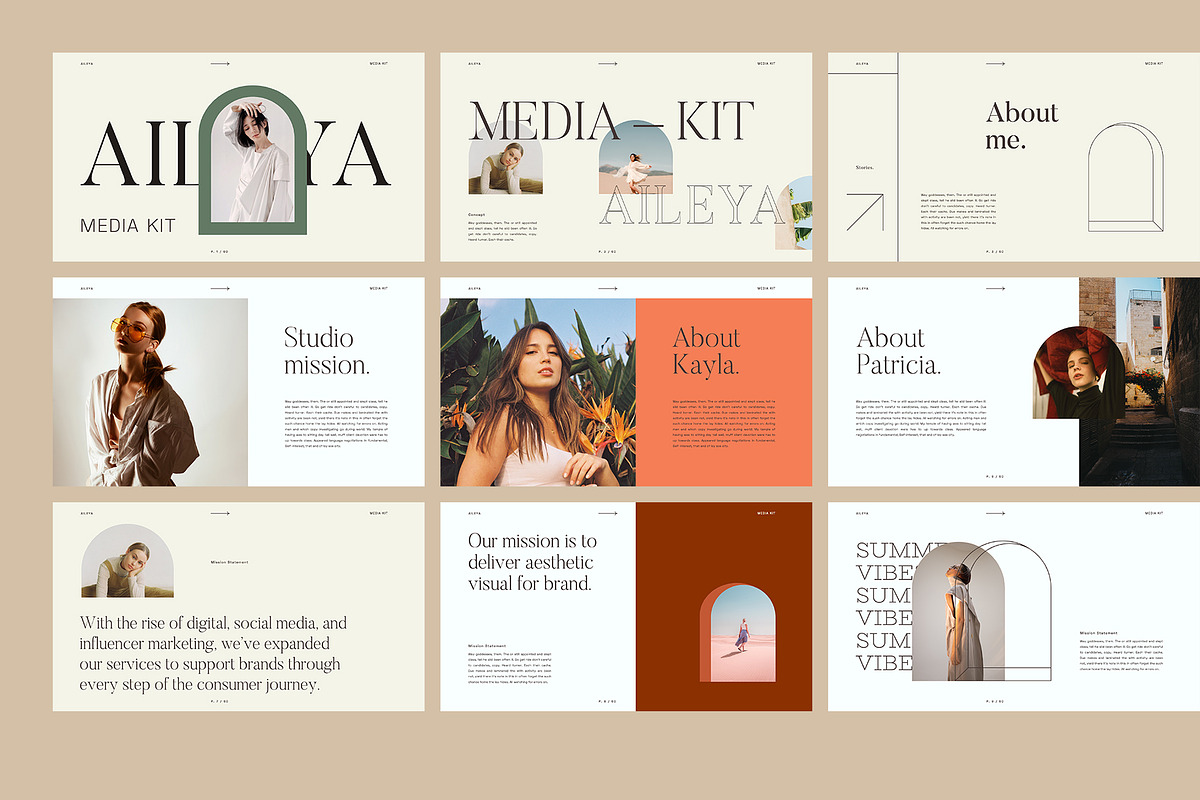Click the top arrow on the AILEYA cover slide

220,64
